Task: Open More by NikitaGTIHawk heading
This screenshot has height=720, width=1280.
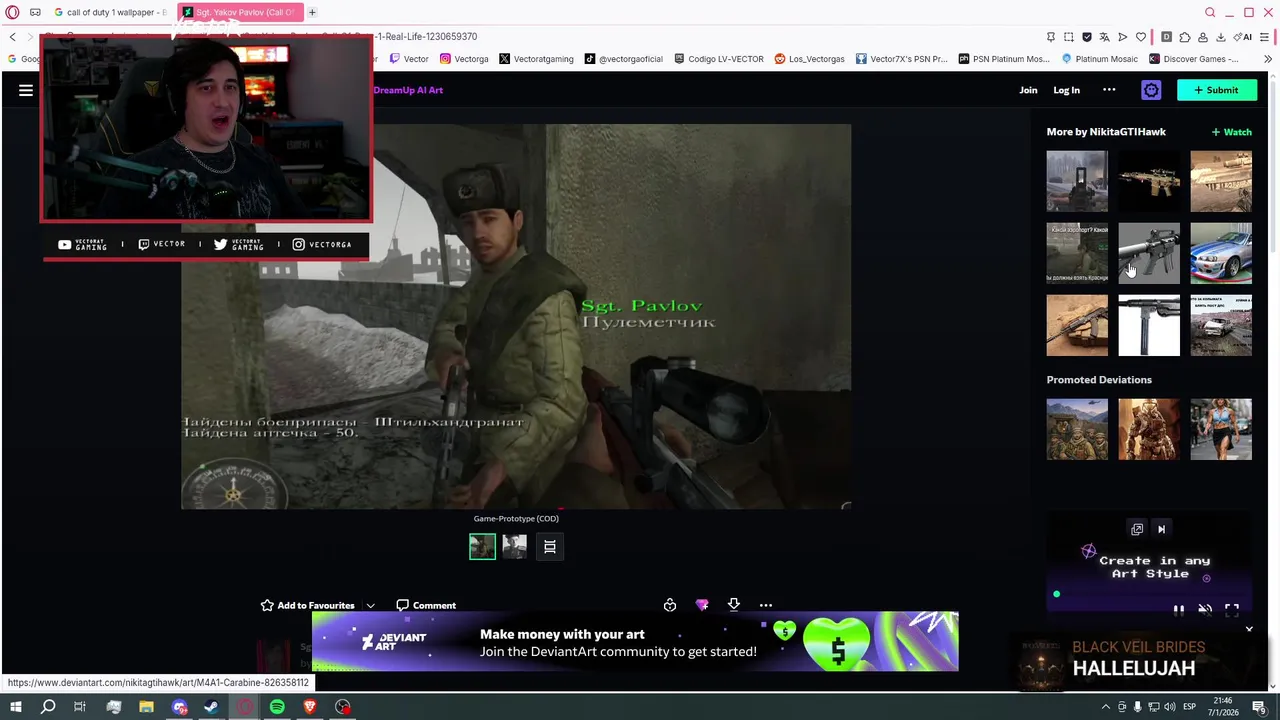Action: click(1106, 132)
